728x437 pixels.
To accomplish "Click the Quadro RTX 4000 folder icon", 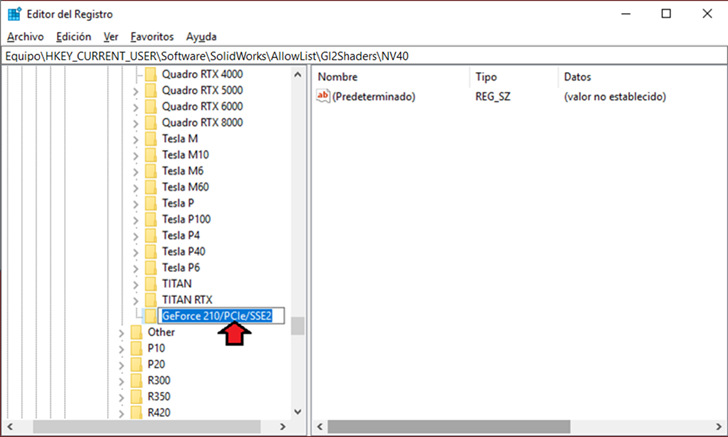I will [x=150, y=74].
